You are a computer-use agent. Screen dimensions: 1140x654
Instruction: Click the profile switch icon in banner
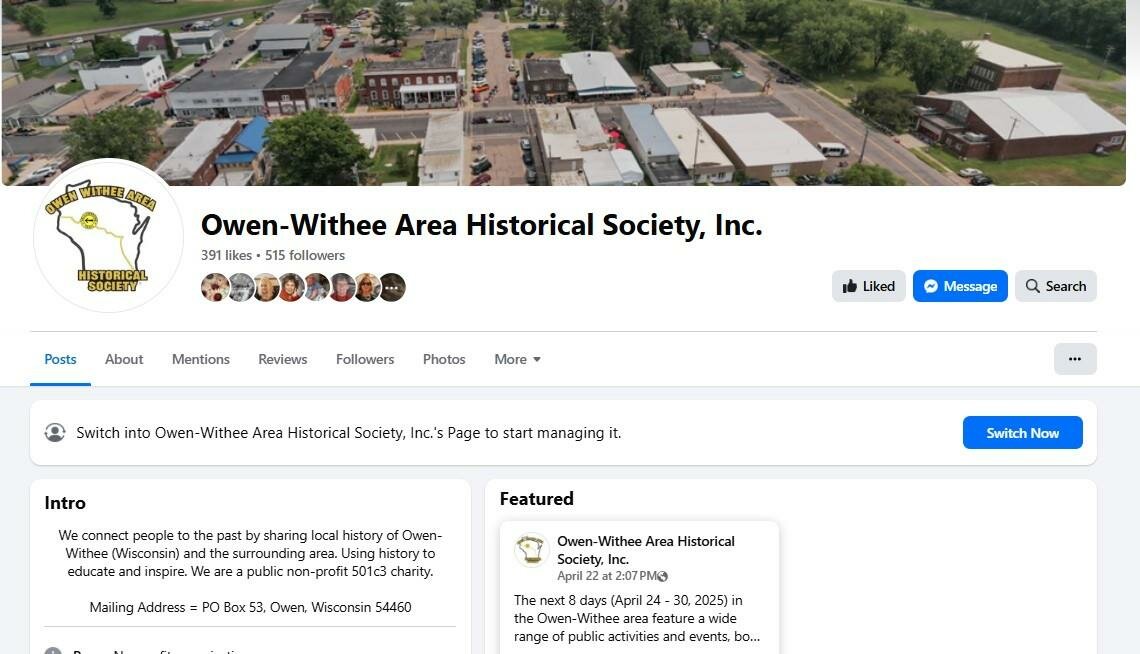(x=55, y=432)
